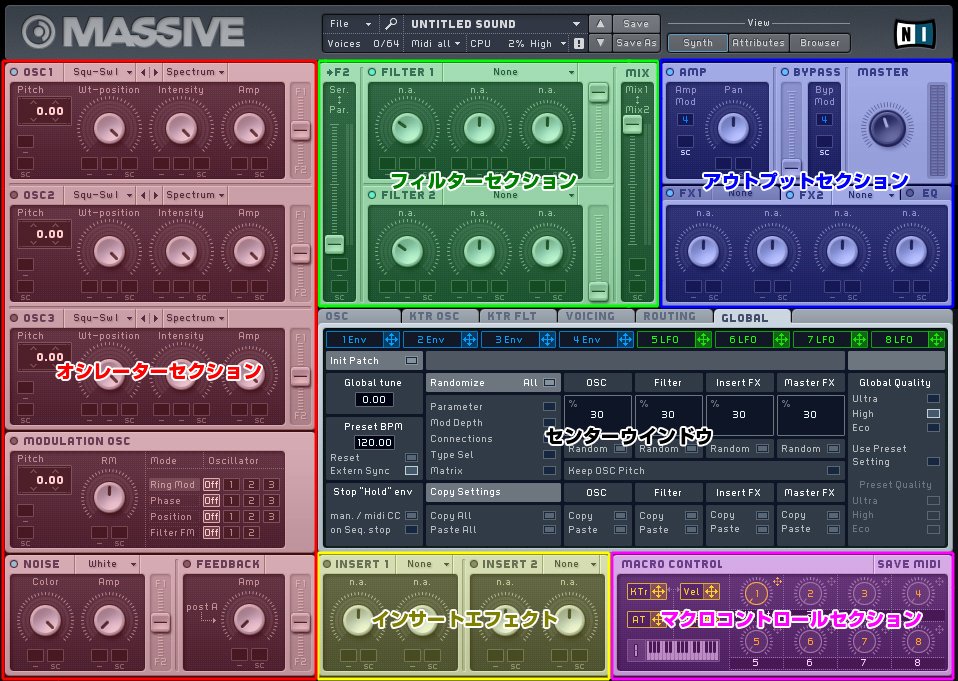Grab the 7 LFO modulation cross handle

(x=859, y=340)
